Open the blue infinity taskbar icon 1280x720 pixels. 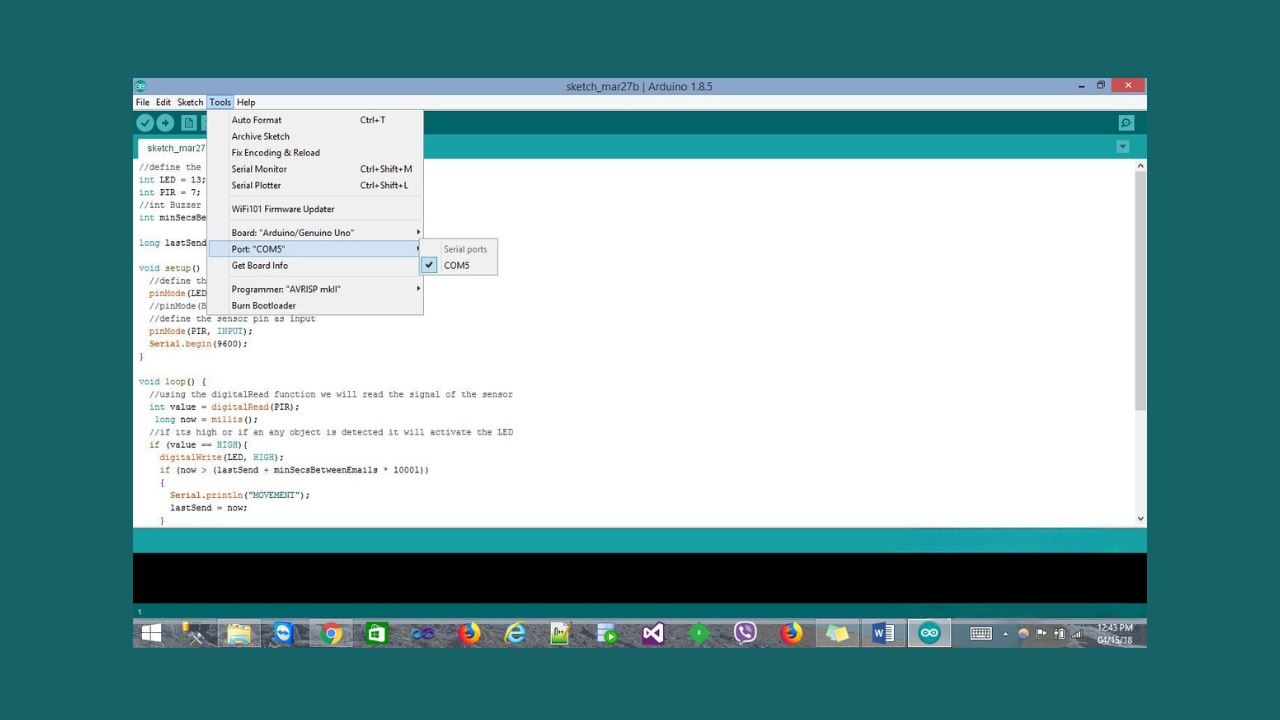(x=423, y=633)
